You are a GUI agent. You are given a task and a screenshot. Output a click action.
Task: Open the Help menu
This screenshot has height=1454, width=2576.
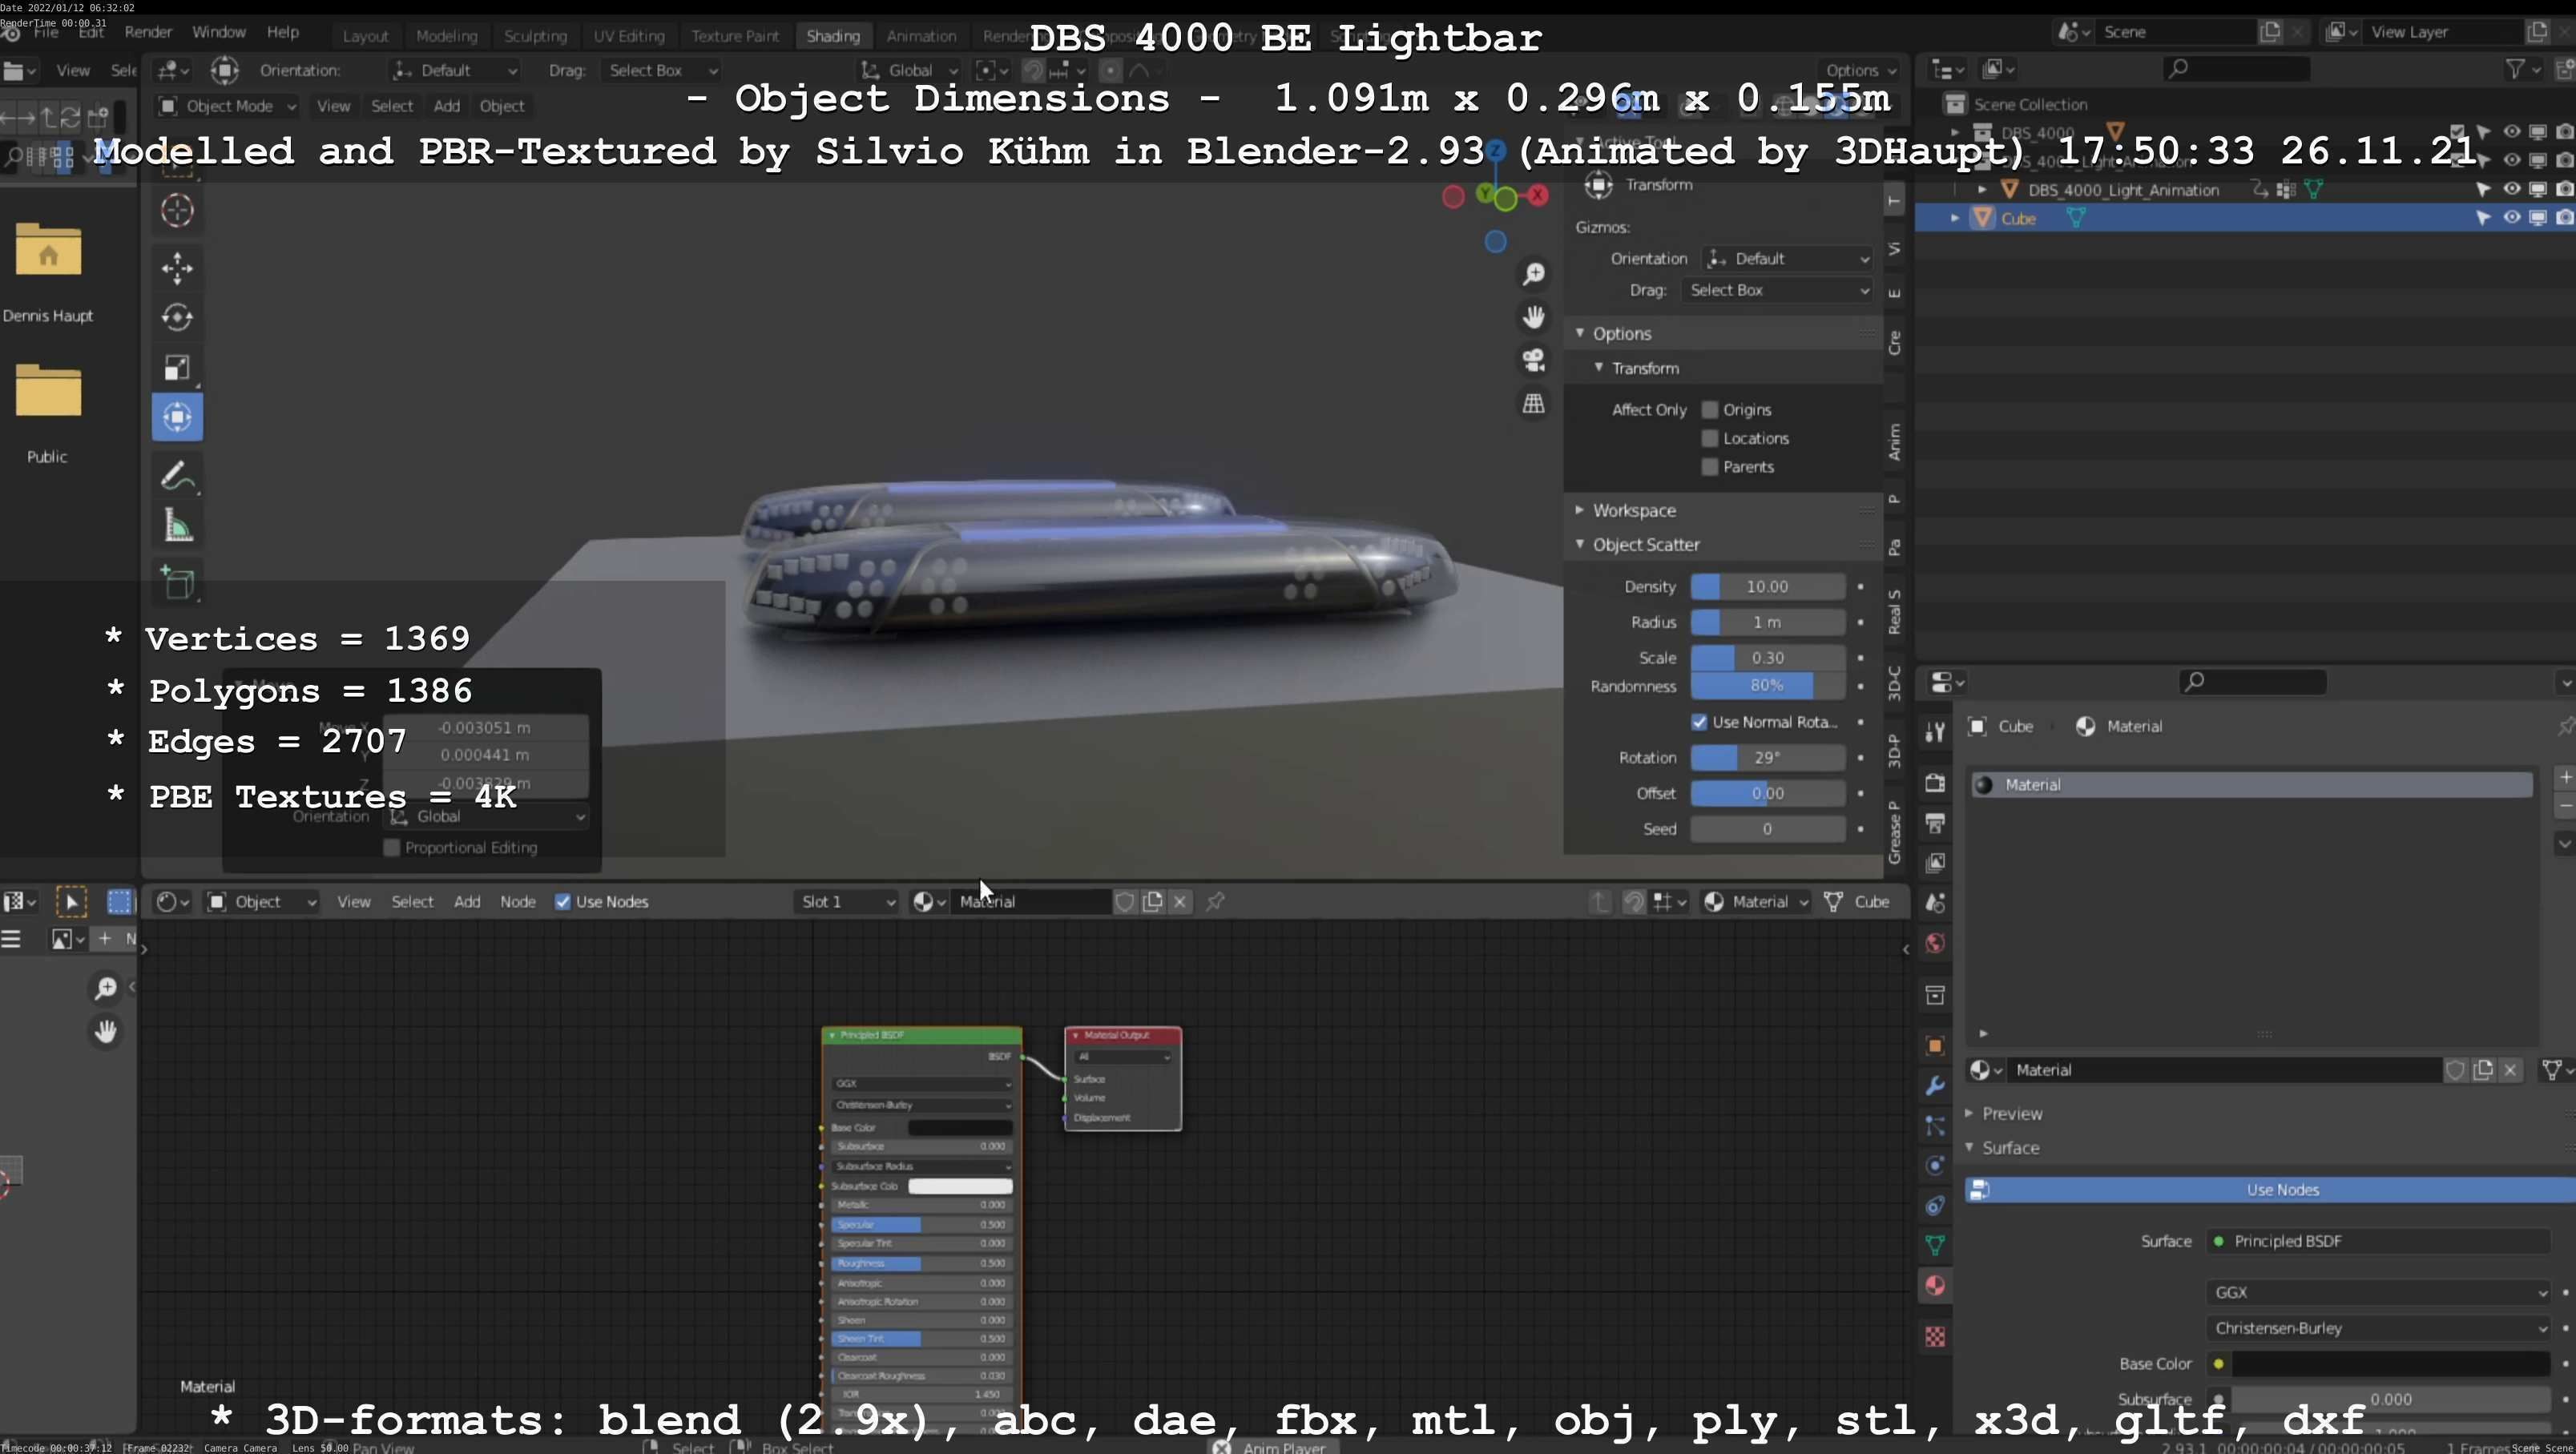pyautogui.click(x=283, y=32)
